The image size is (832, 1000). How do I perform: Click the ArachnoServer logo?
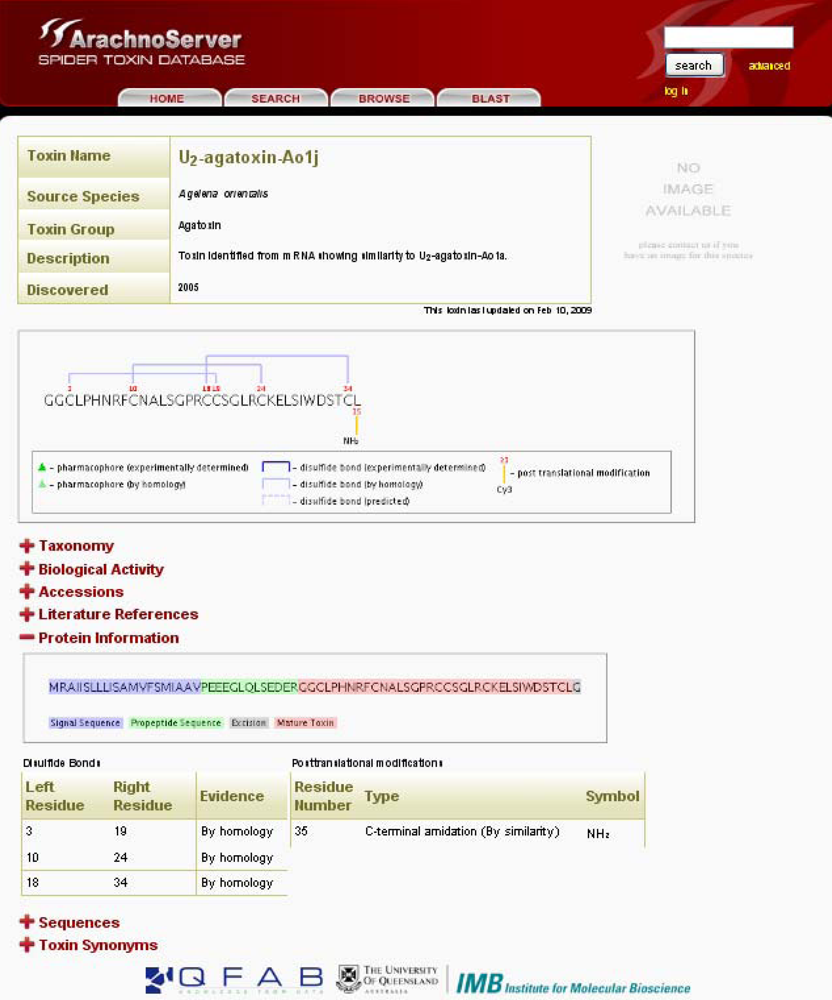142,42
